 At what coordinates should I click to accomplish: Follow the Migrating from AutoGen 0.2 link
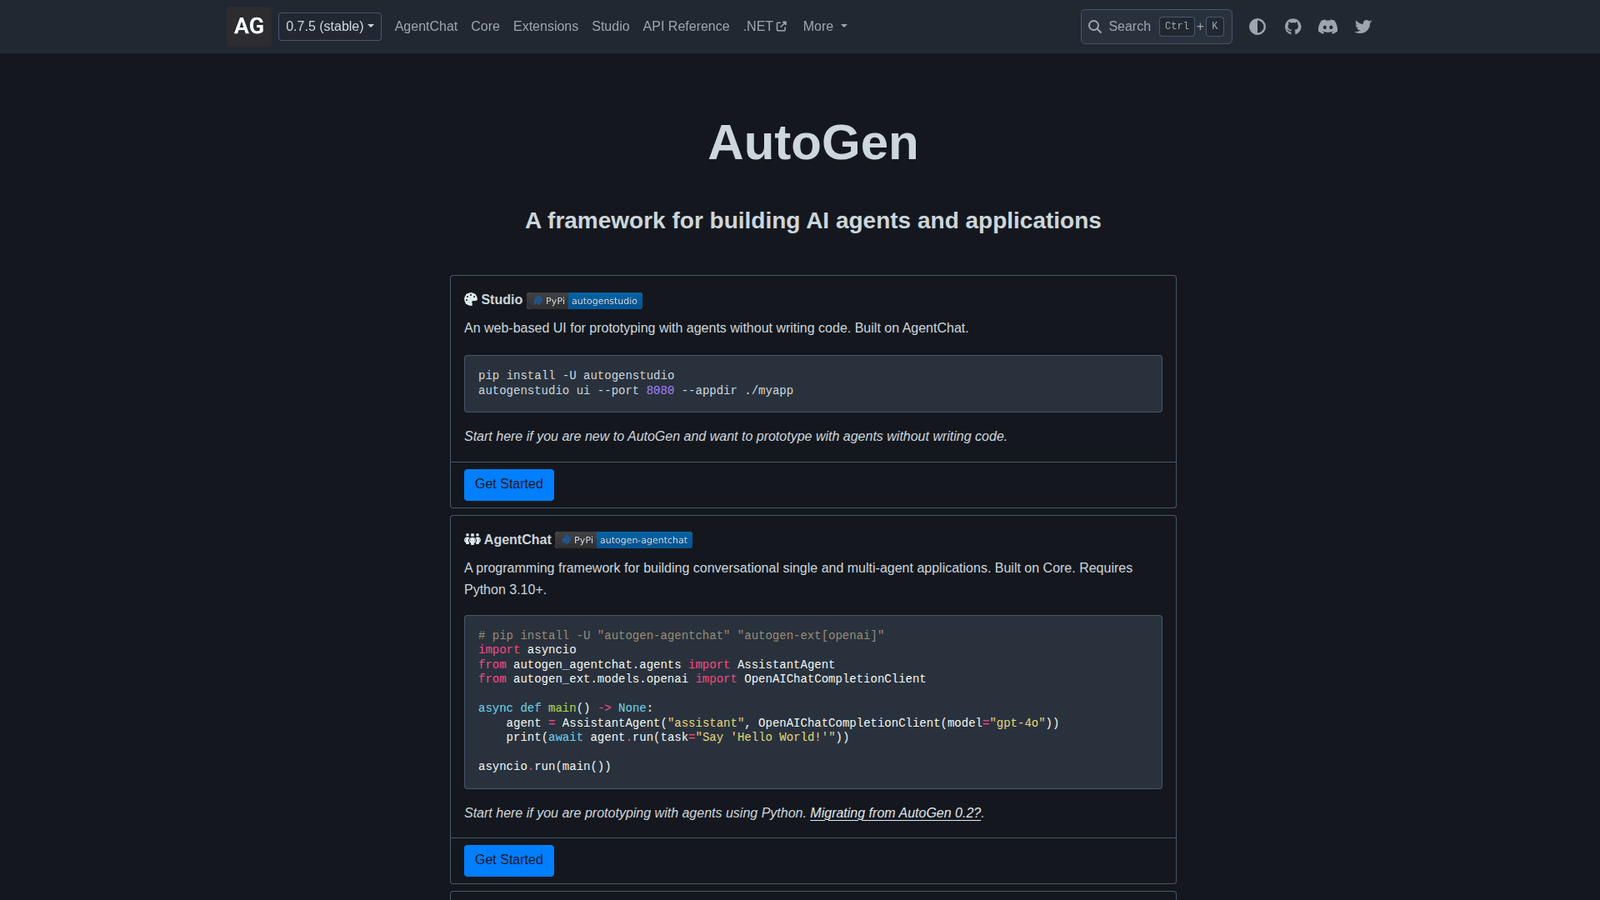click(895, 813)
